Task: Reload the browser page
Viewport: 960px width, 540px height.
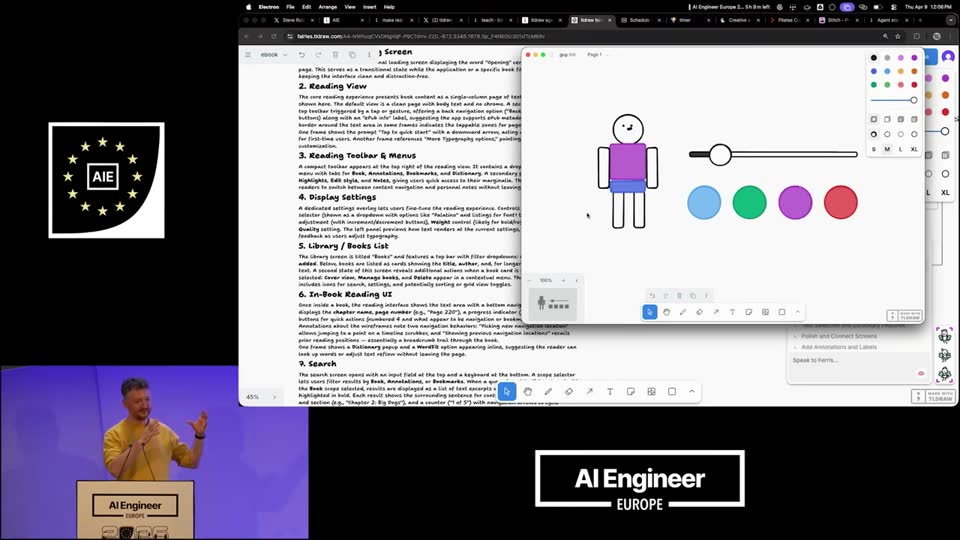Action: [274, 36]
